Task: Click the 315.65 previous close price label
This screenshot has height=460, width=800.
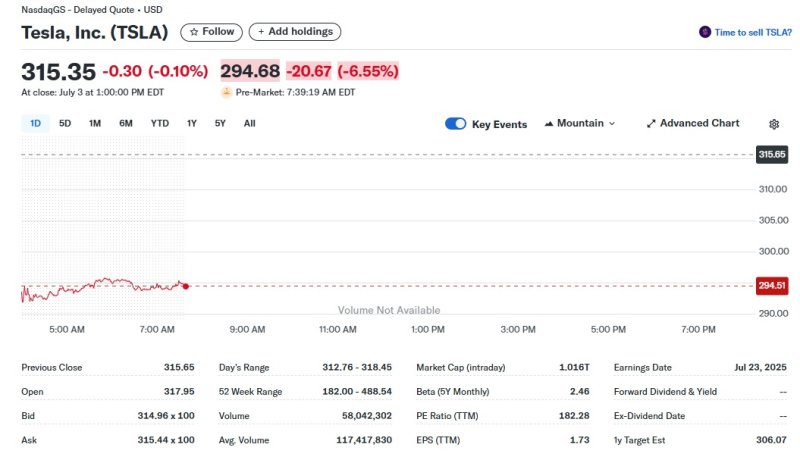Action: coord(772,155)
